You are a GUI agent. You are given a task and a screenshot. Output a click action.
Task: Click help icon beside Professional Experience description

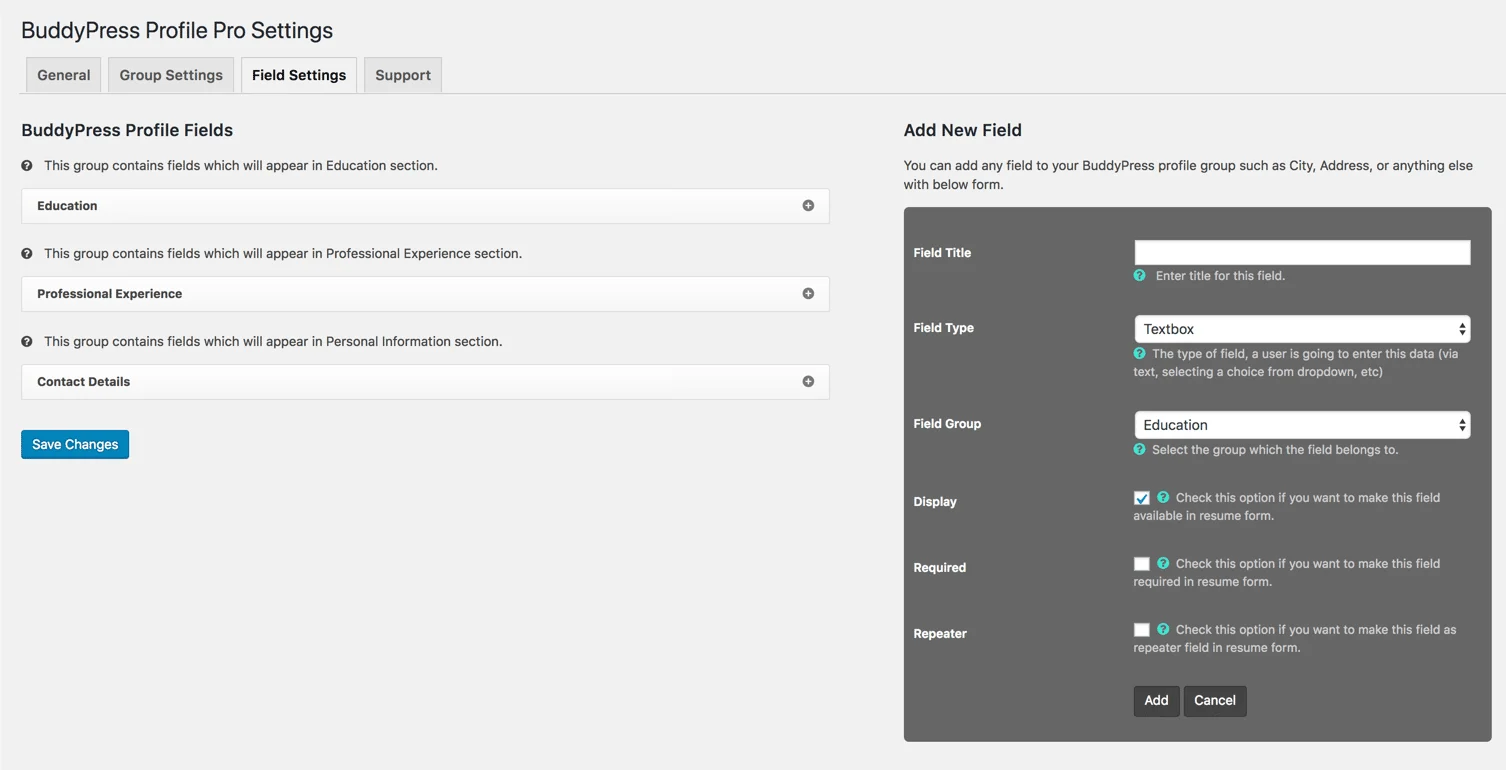pyautogui.click(x=27, y=254)
